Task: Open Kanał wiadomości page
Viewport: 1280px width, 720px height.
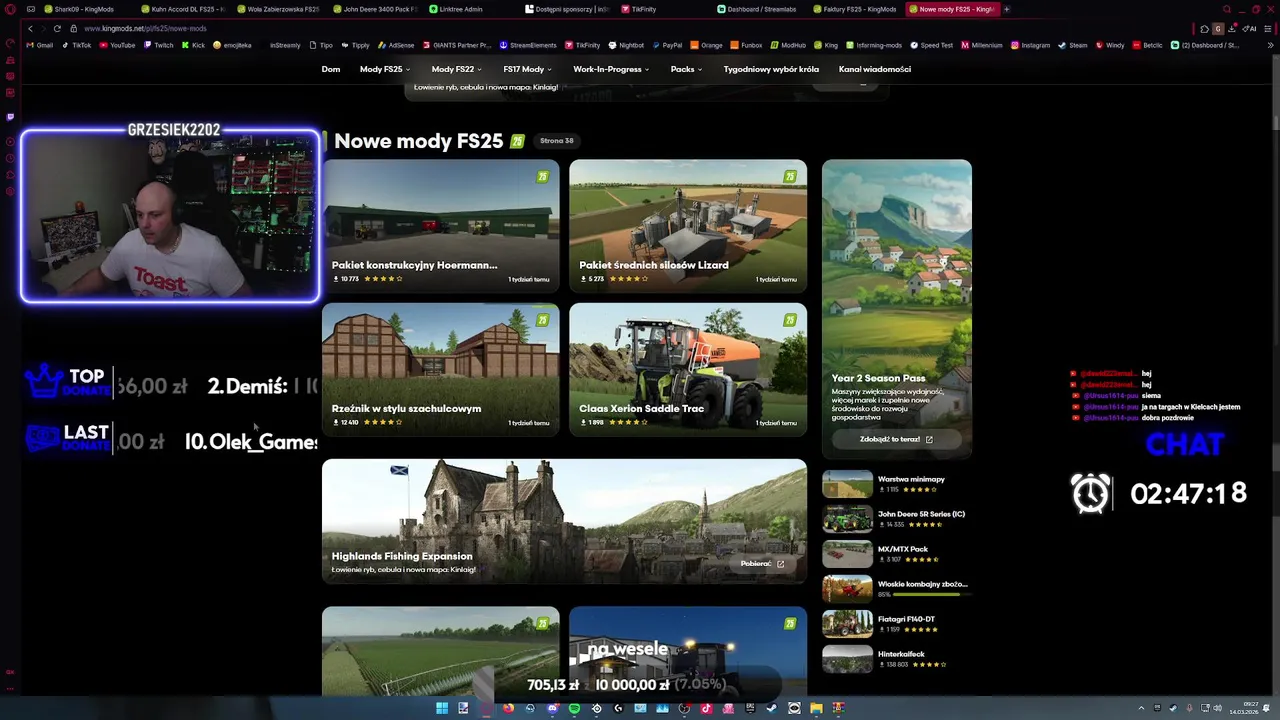Action: (875, 69)
